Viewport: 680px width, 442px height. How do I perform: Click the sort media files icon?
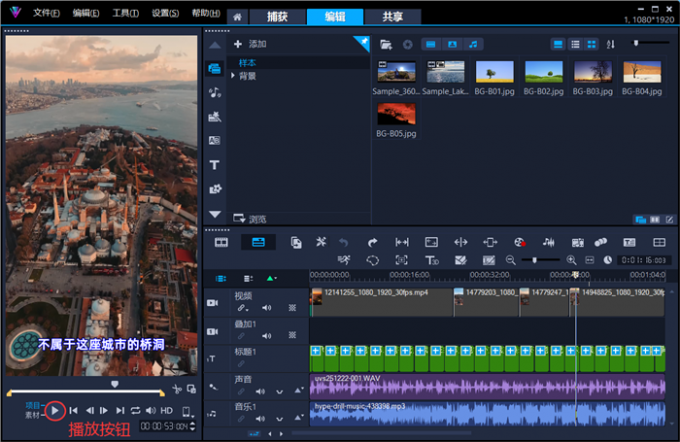[x=611, y=45]
